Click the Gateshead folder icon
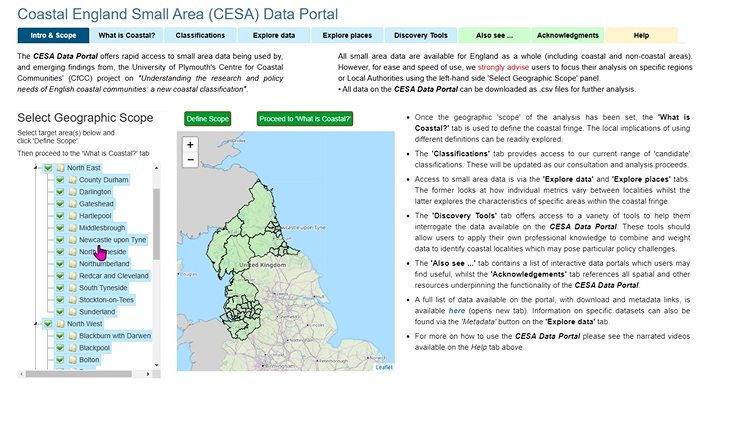The height and width of the screenshot is (427, 732). click(72, 204)
